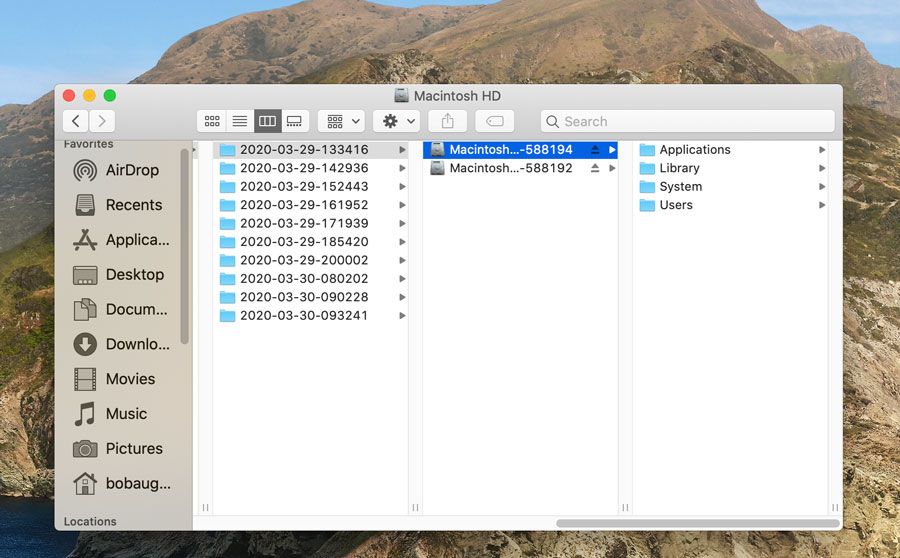This screenshot has height=558, width=900.
Task: Click the Macintosh HD title proxy icon
Action: [x=401, y=96]
